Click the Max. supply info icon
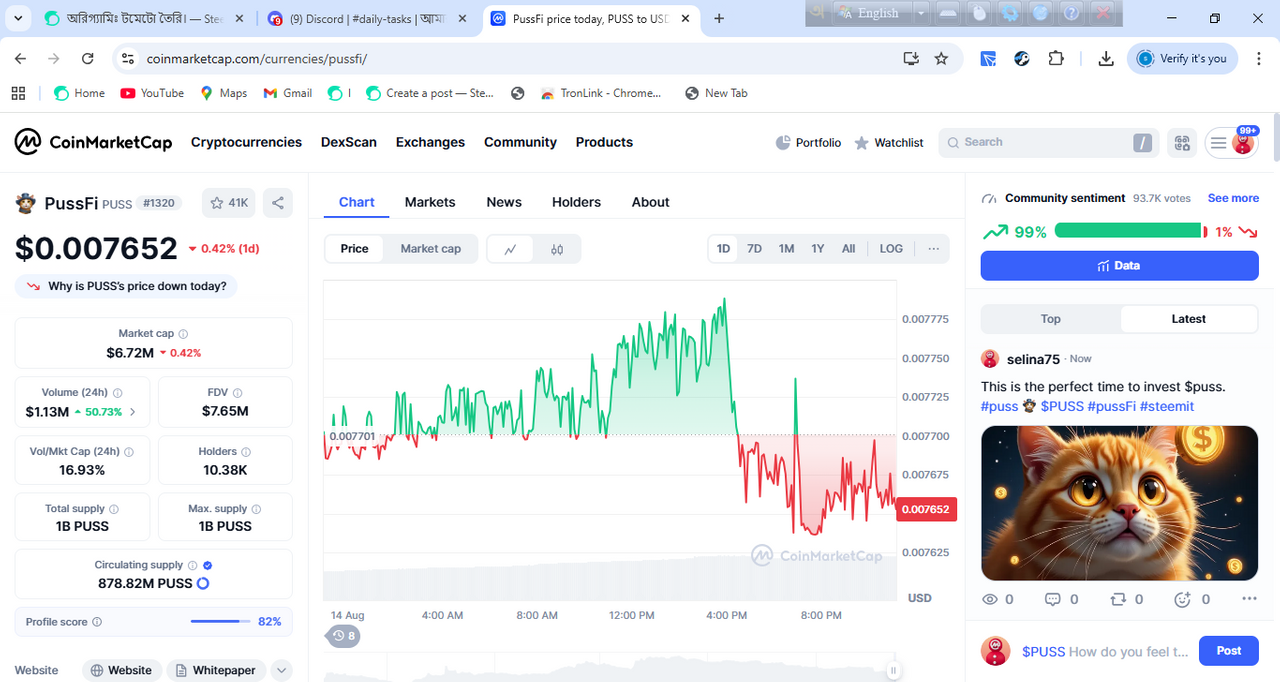The image size is (1280, 682). [257, 509]
